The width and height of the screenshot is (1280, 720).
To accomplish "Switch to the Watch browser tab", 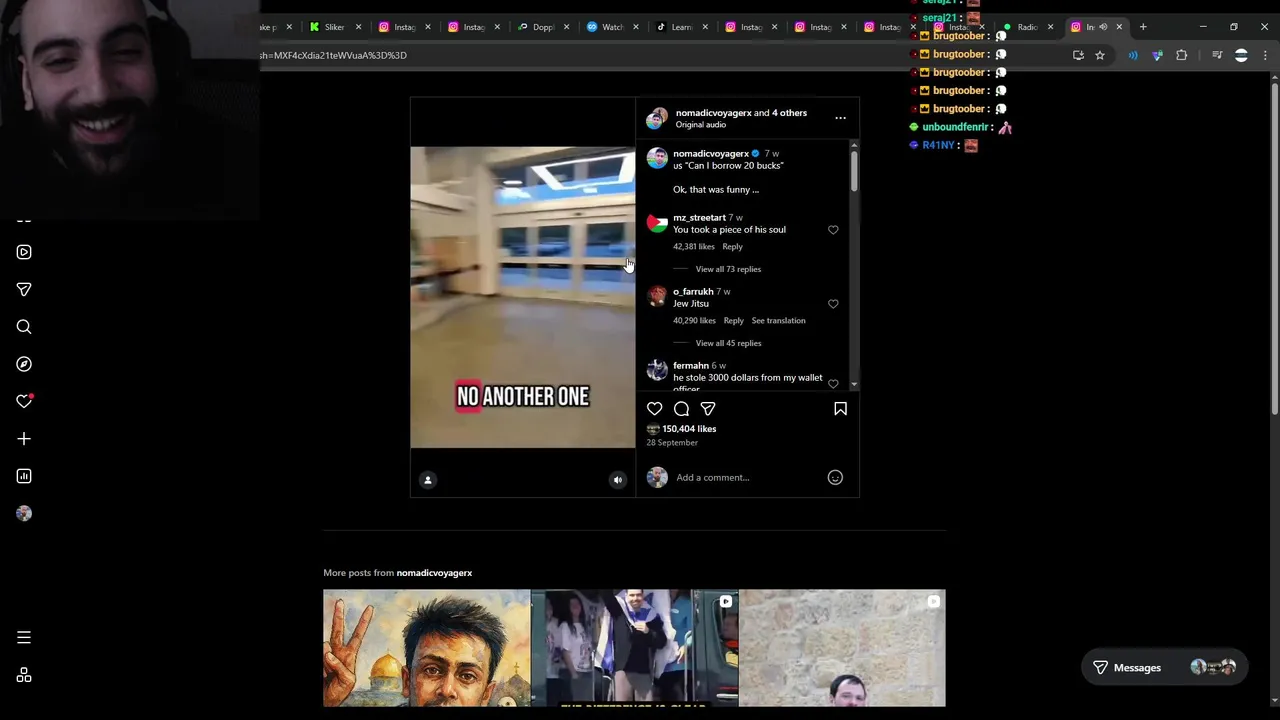I will click(x=612, y=27).
